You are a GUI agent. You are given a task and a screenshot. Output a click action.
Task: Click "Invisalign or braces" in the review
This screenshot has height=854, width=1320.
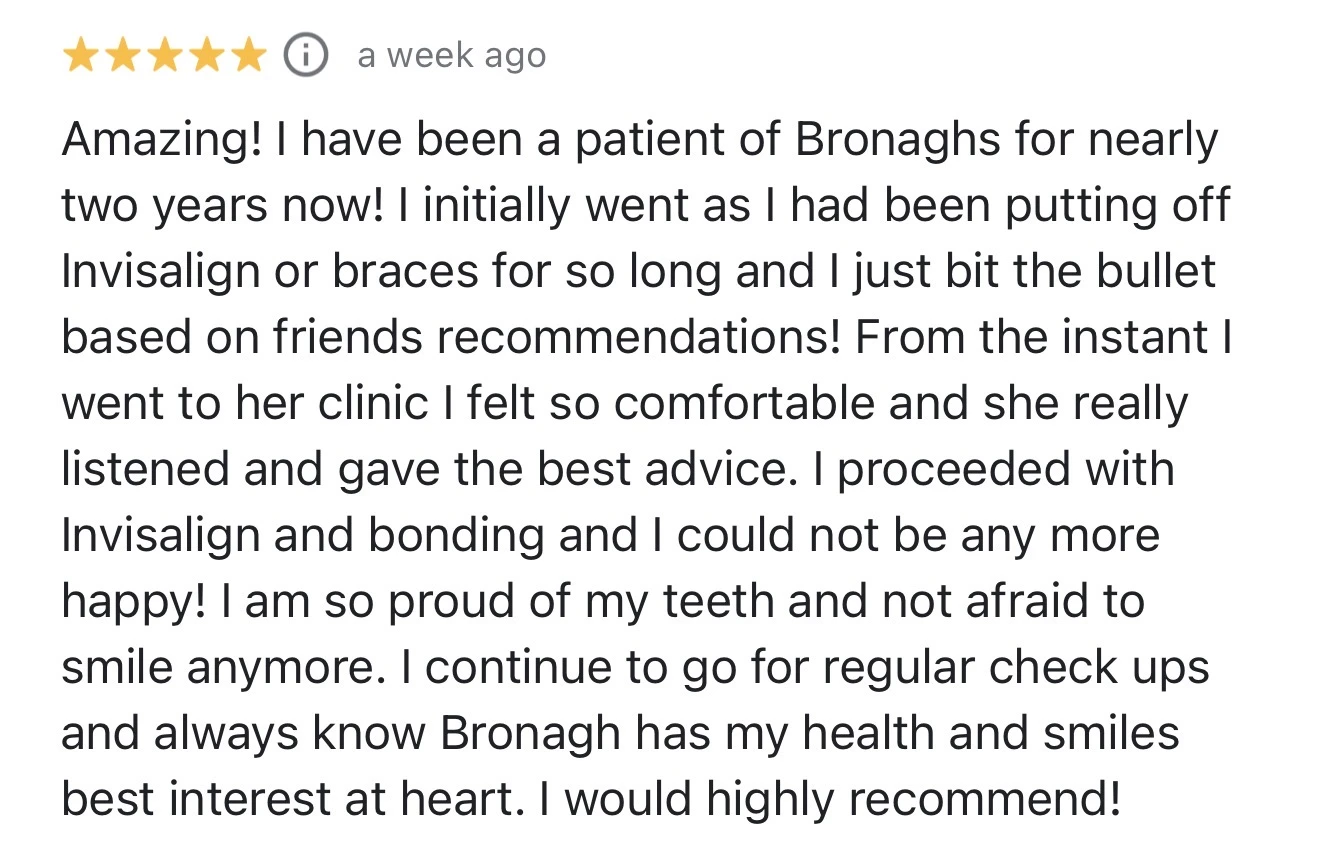tap(270, 272)
